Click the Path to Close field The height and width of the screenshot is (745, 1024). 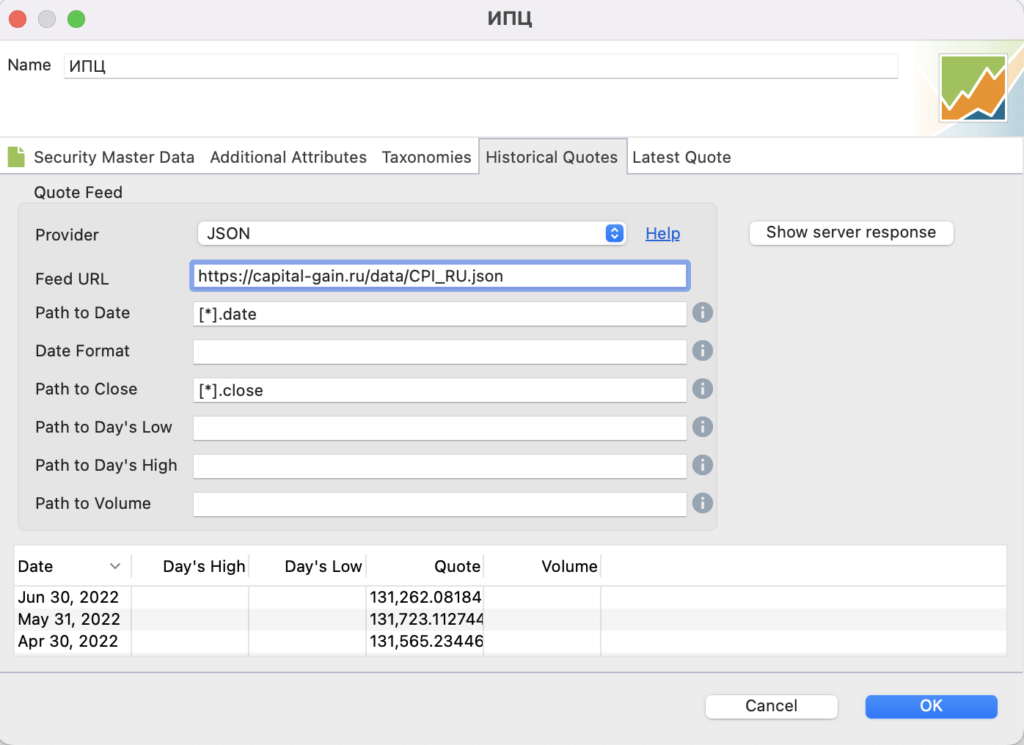point(440,390)
